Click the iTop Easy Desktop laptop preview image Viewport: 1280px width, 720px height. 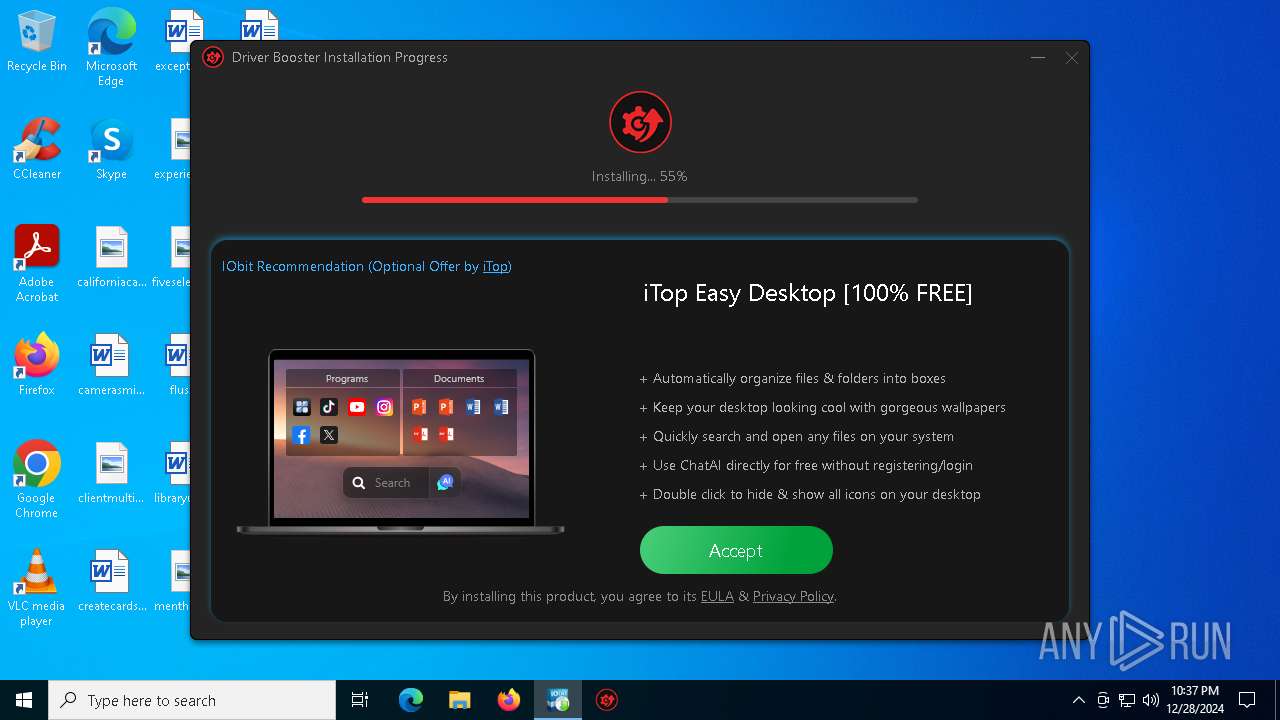click(x=401, y=441)
